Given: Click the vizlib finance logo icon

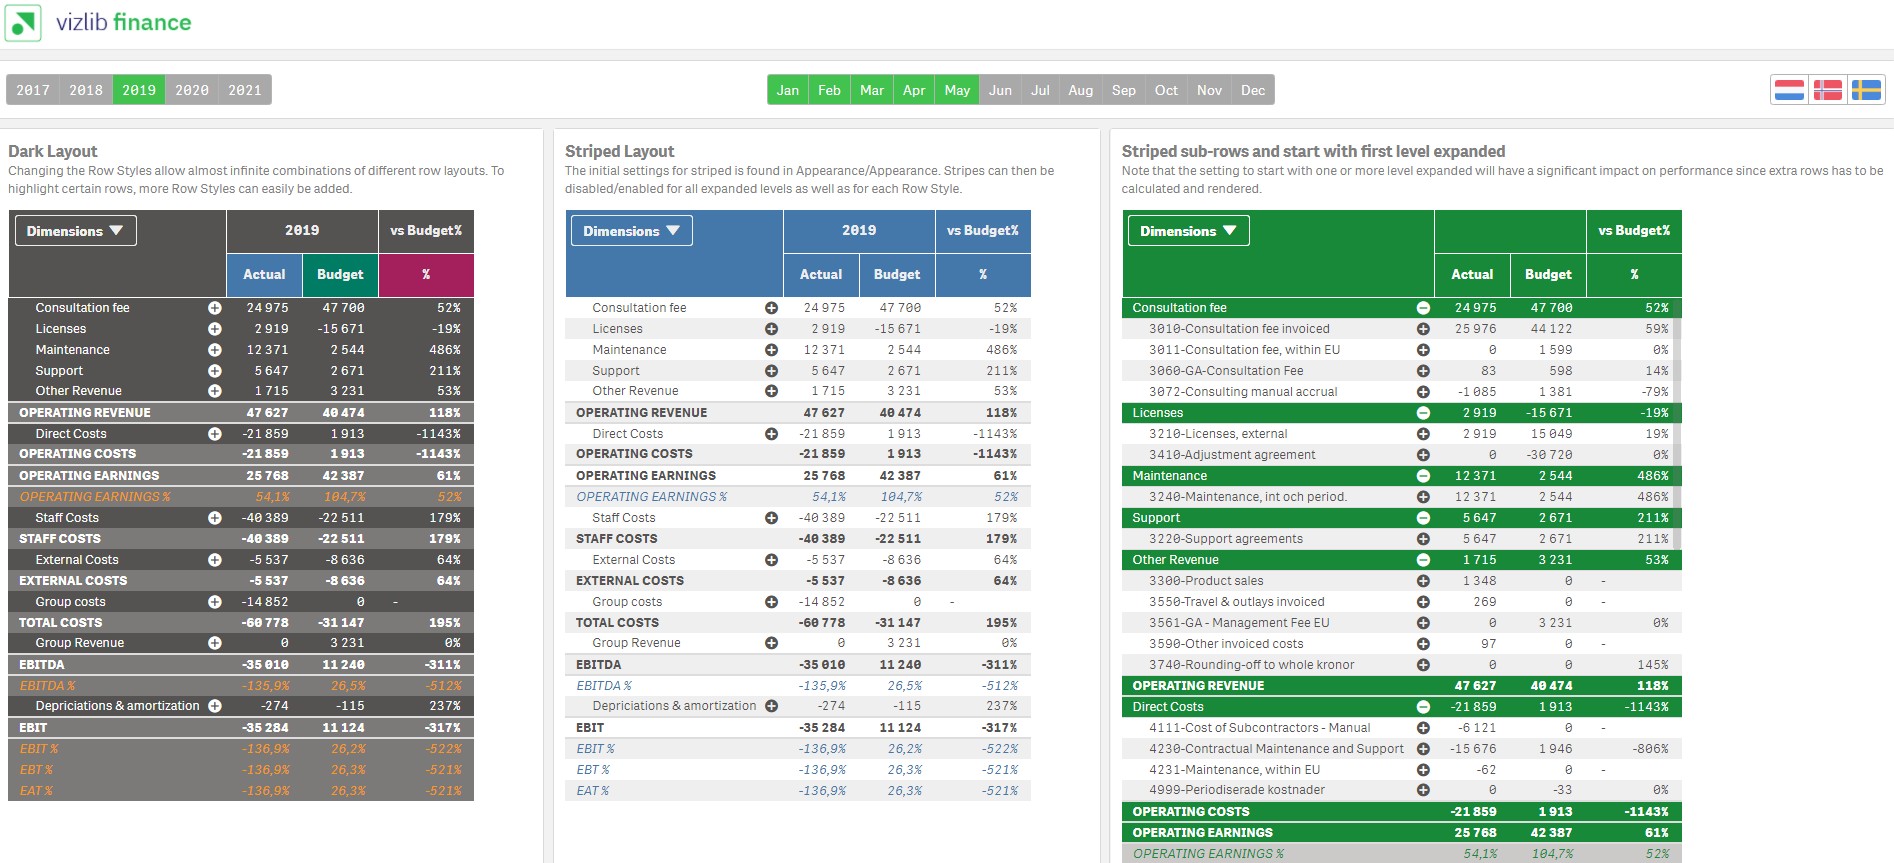Looking at the screenshot, I should [23, 22].
